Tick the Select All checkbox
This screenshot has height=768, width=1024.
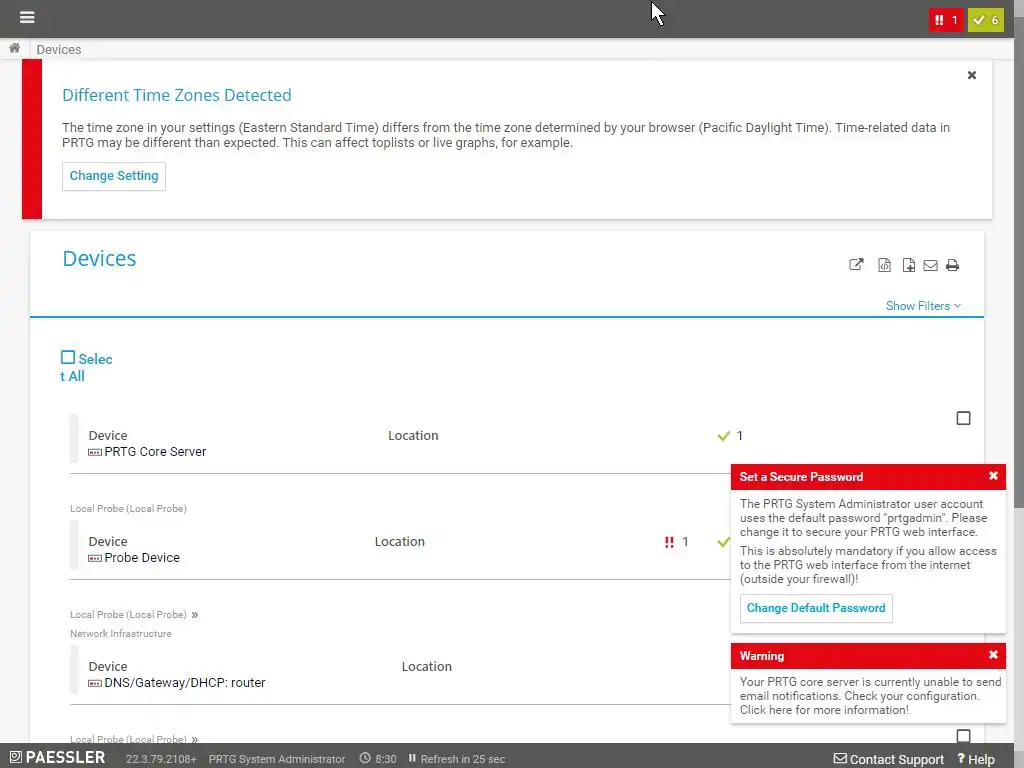click(x=68, y=357)
